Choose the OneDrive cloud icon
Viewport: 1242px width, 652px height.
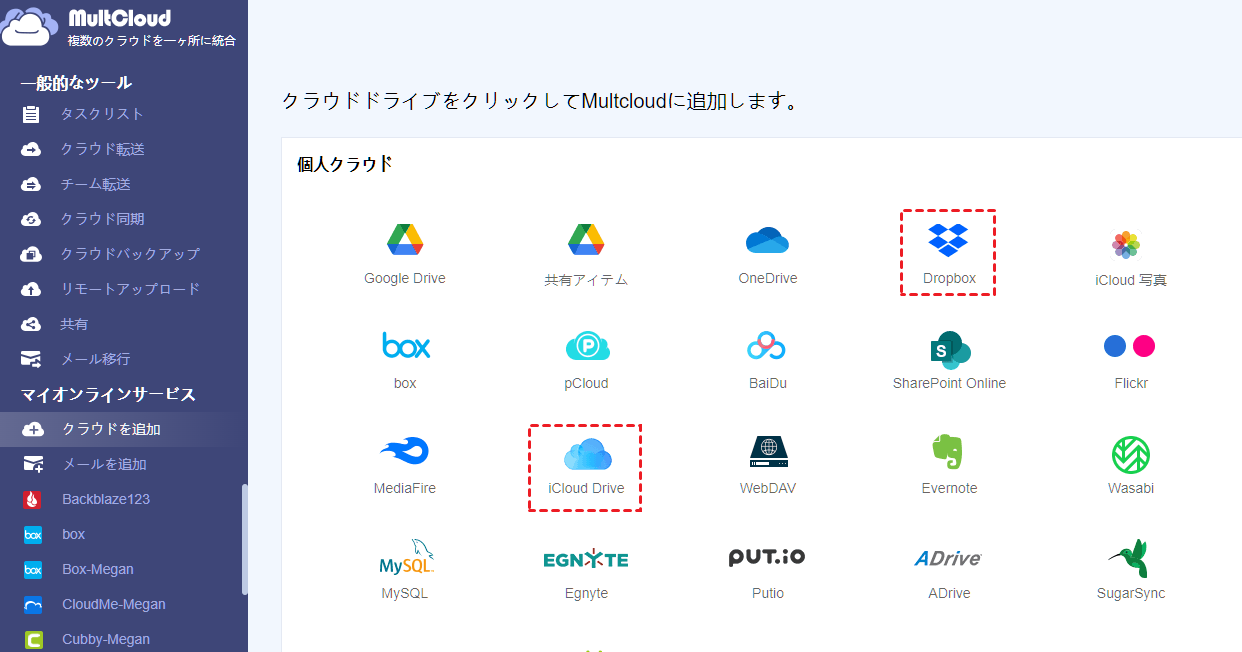point(767,241)
